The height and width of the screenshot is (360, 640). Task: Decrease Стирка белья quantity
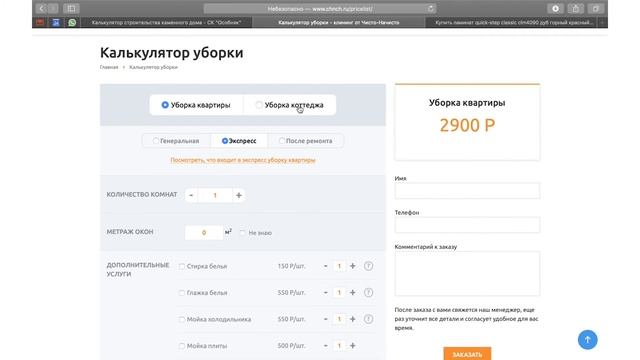tap(326, 266)
